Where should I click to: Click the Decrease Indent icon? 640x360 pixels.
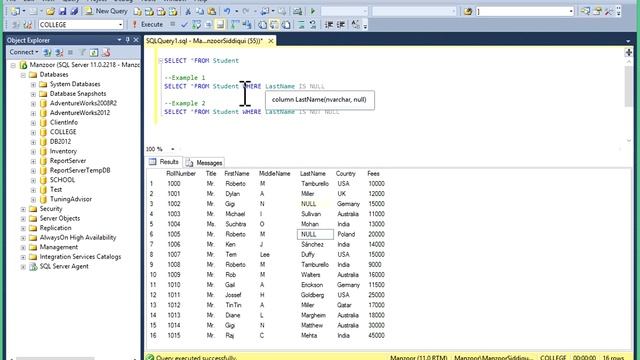pyautogui.click(x=329, y=25)
